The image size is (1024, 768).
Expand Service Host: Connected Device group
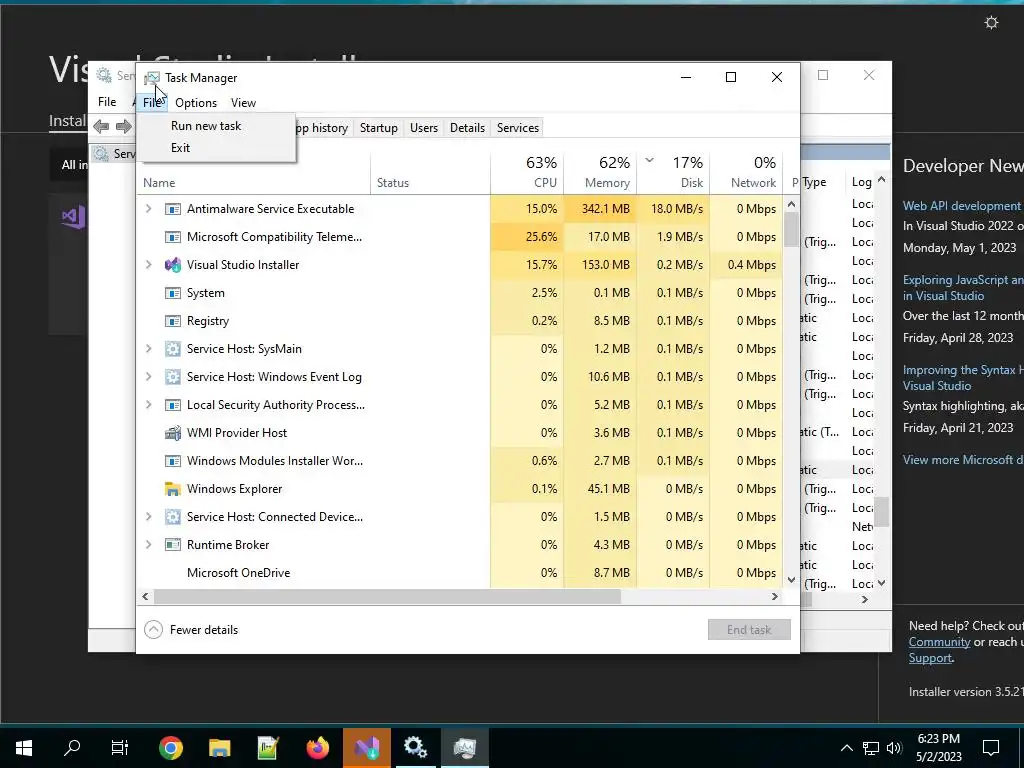click(x=148, y=517)
